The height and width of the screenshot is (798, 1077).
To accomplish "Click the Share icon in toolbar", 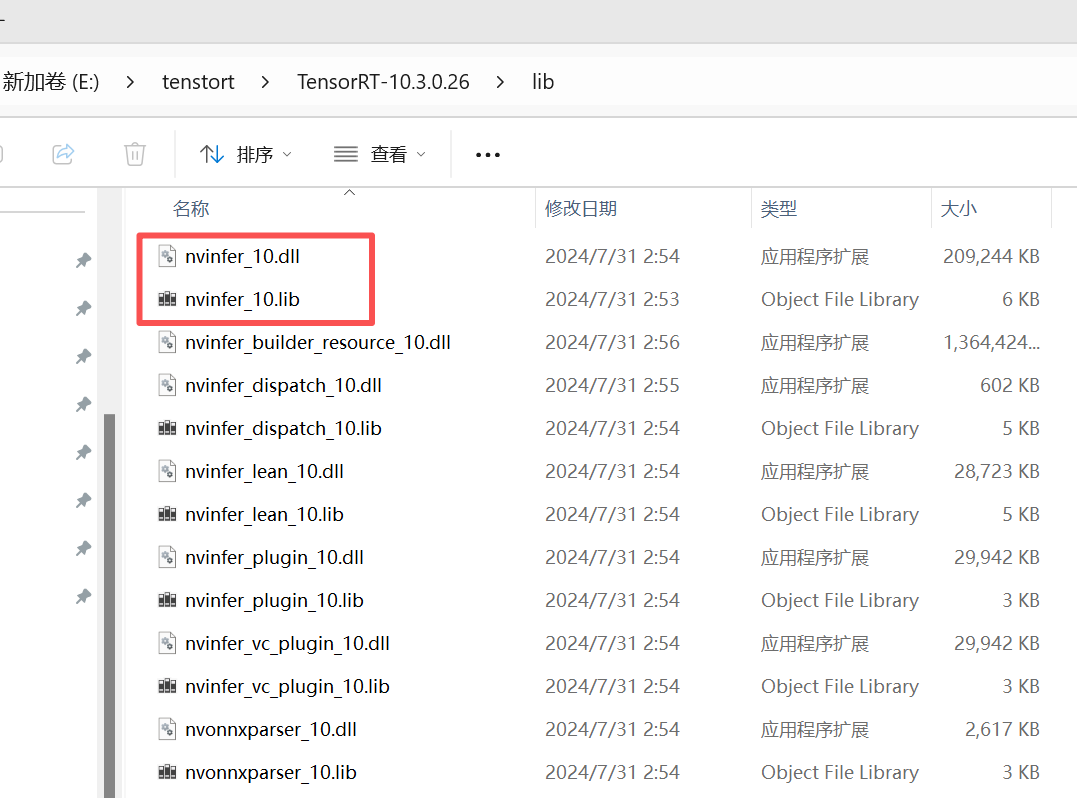I will (x=63, y=154).
